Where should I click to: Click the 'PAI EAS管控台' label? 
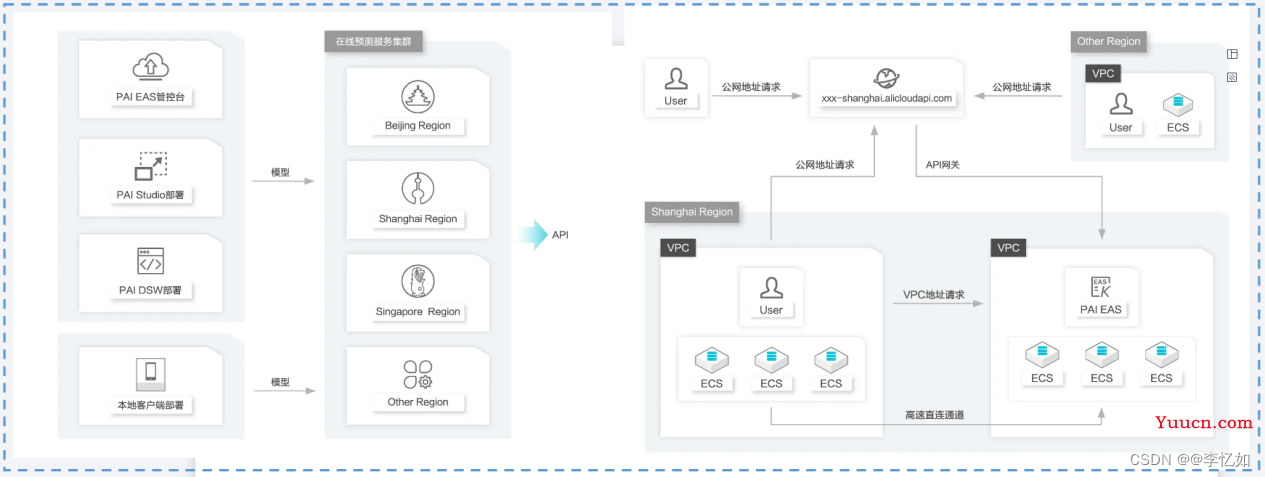tap(150, 98)
